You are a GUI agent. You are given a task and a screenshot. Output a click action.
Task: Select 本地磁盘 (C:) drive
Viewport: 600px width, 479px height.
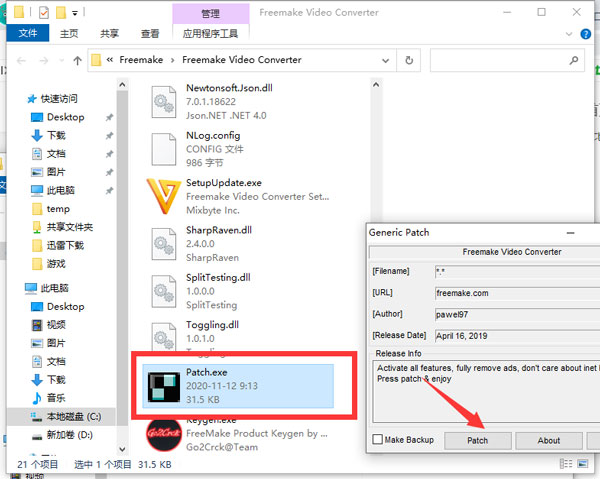pos(74,416)
